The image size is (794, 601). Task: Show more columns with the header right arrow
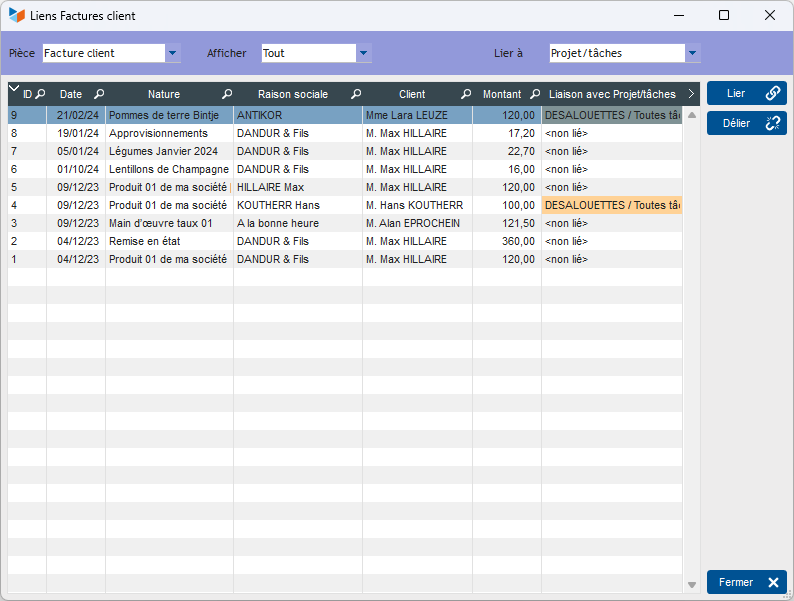click(x=691, y=94)
